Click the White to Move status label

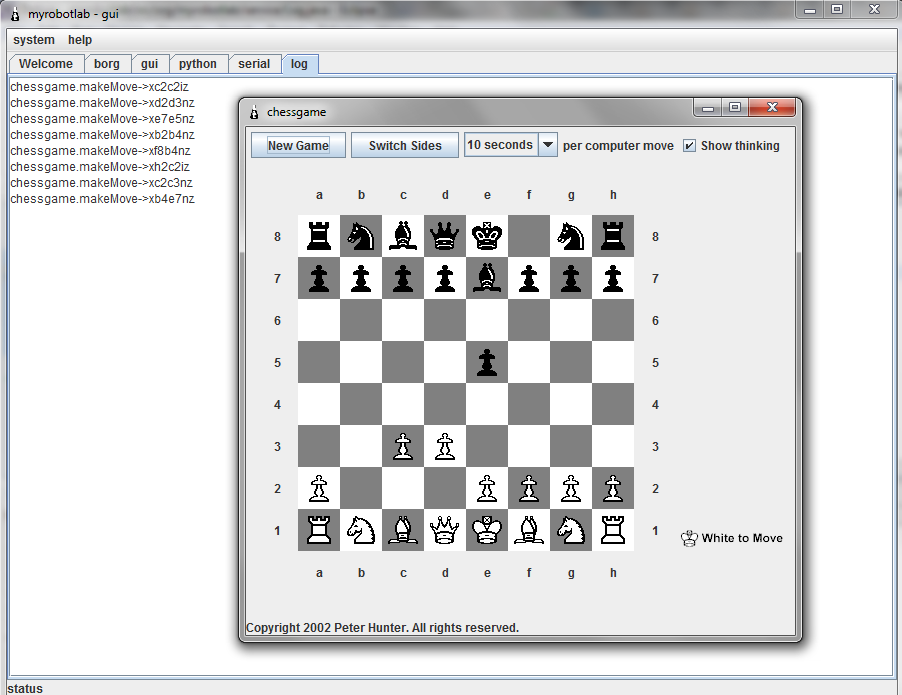(732, 538)
